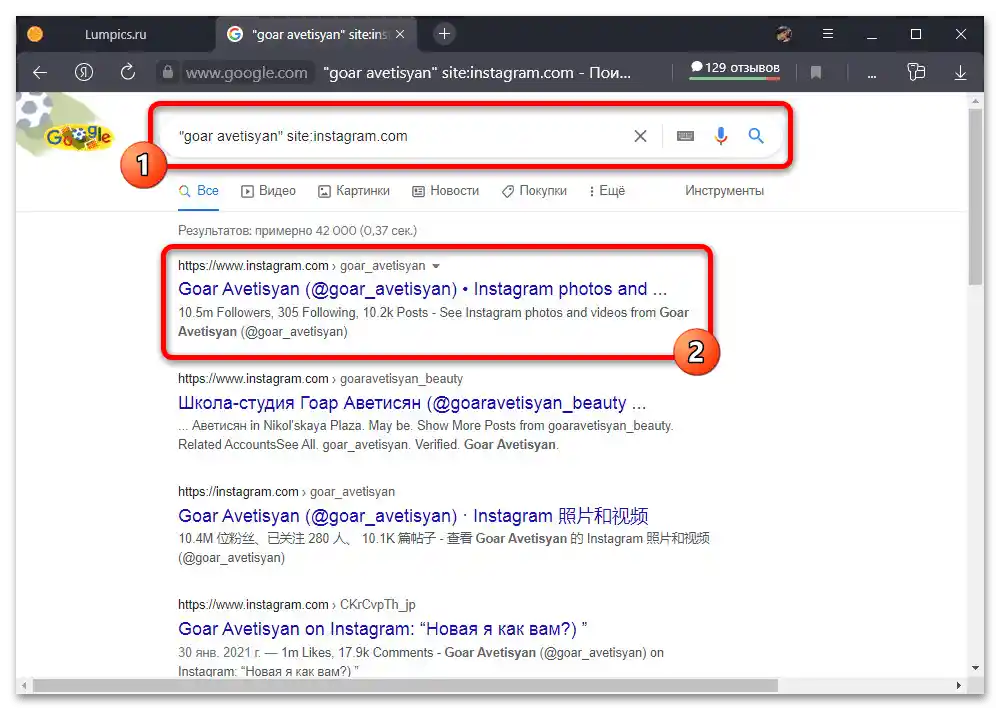Start voice search with the microphone
Viewport: 1000px width, 710px height.
(721, 136)
